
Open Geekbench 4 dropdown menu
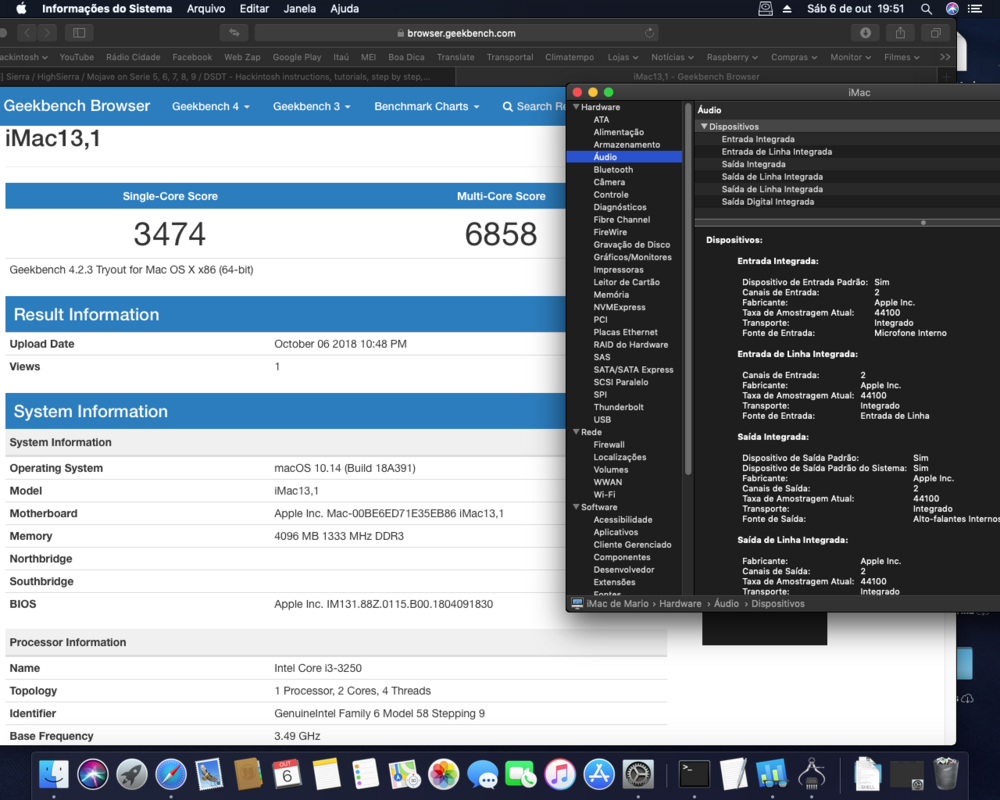pyautogui.click(x=211, y=106)
